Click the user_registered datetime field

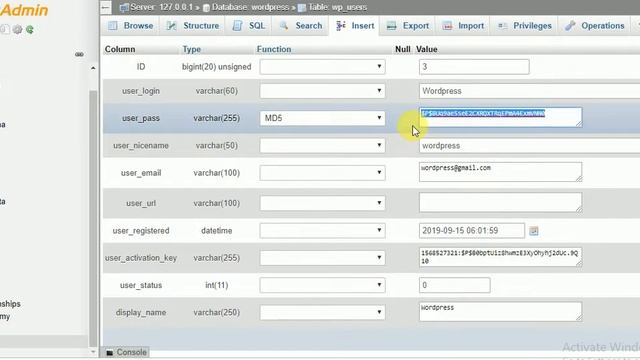pos(471,230)
